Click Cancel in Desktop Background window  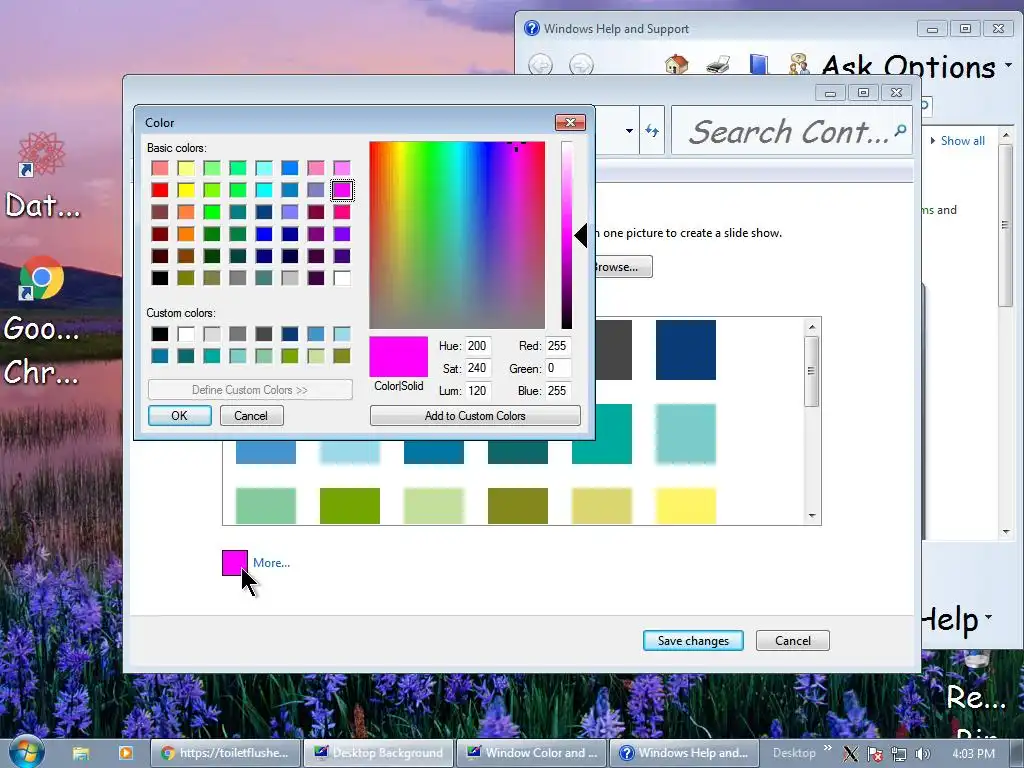pos(793,641)
